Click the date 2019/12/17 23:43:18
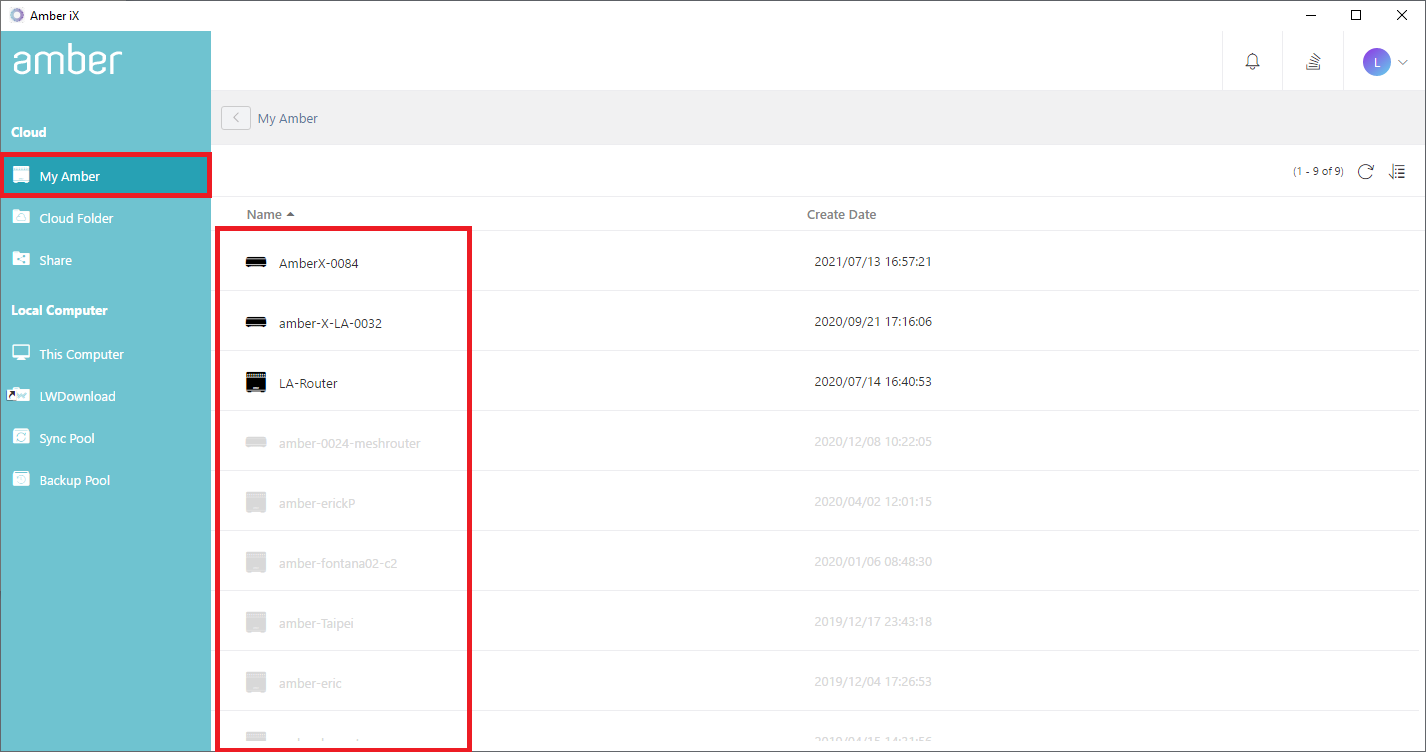1426x752 pixels. (x=873, y=622)
